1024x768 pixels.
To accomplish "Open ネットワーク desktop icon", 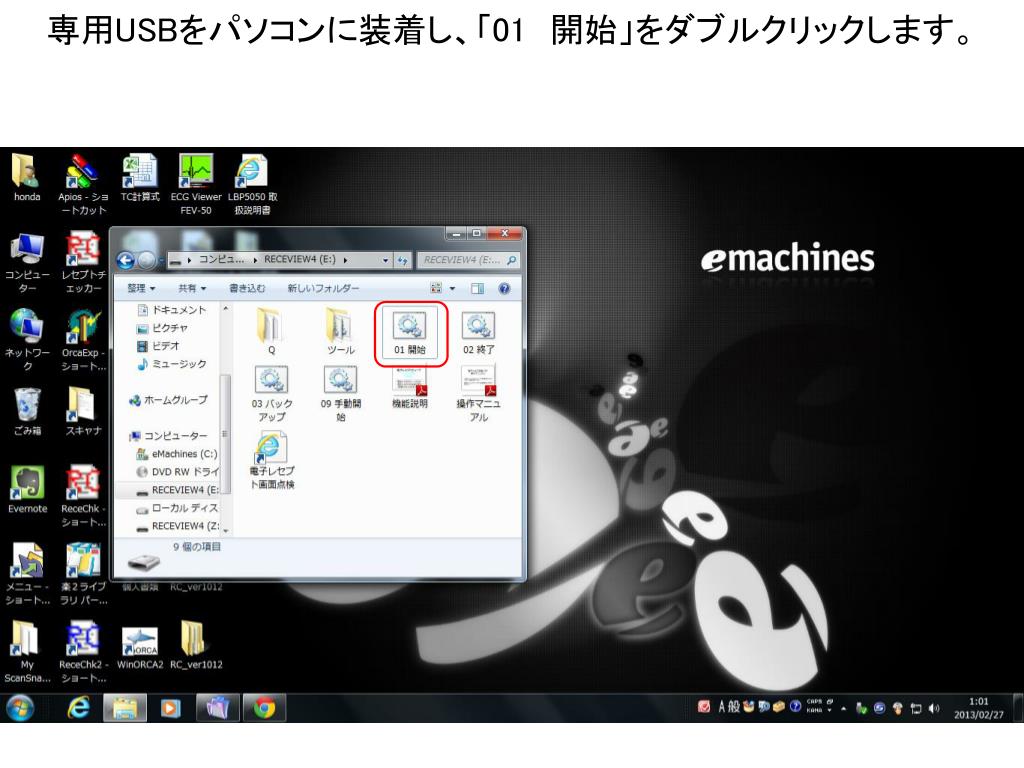I will 27,340.
